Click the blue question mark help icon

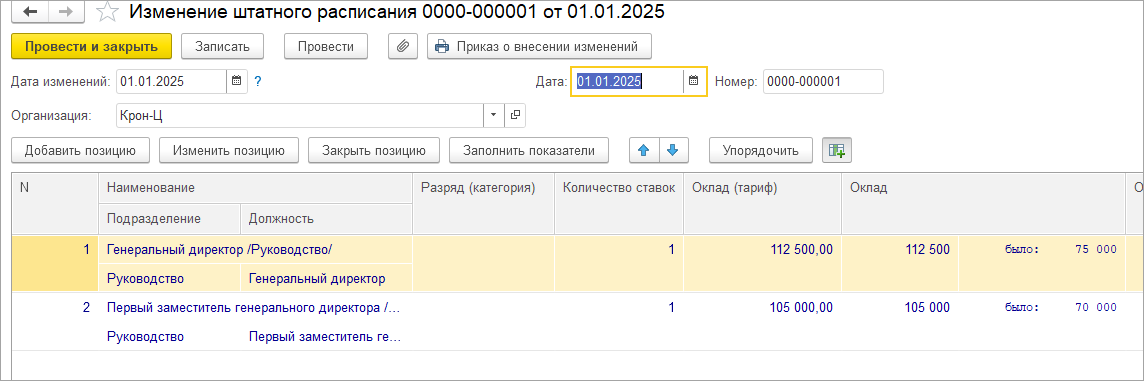258,82
